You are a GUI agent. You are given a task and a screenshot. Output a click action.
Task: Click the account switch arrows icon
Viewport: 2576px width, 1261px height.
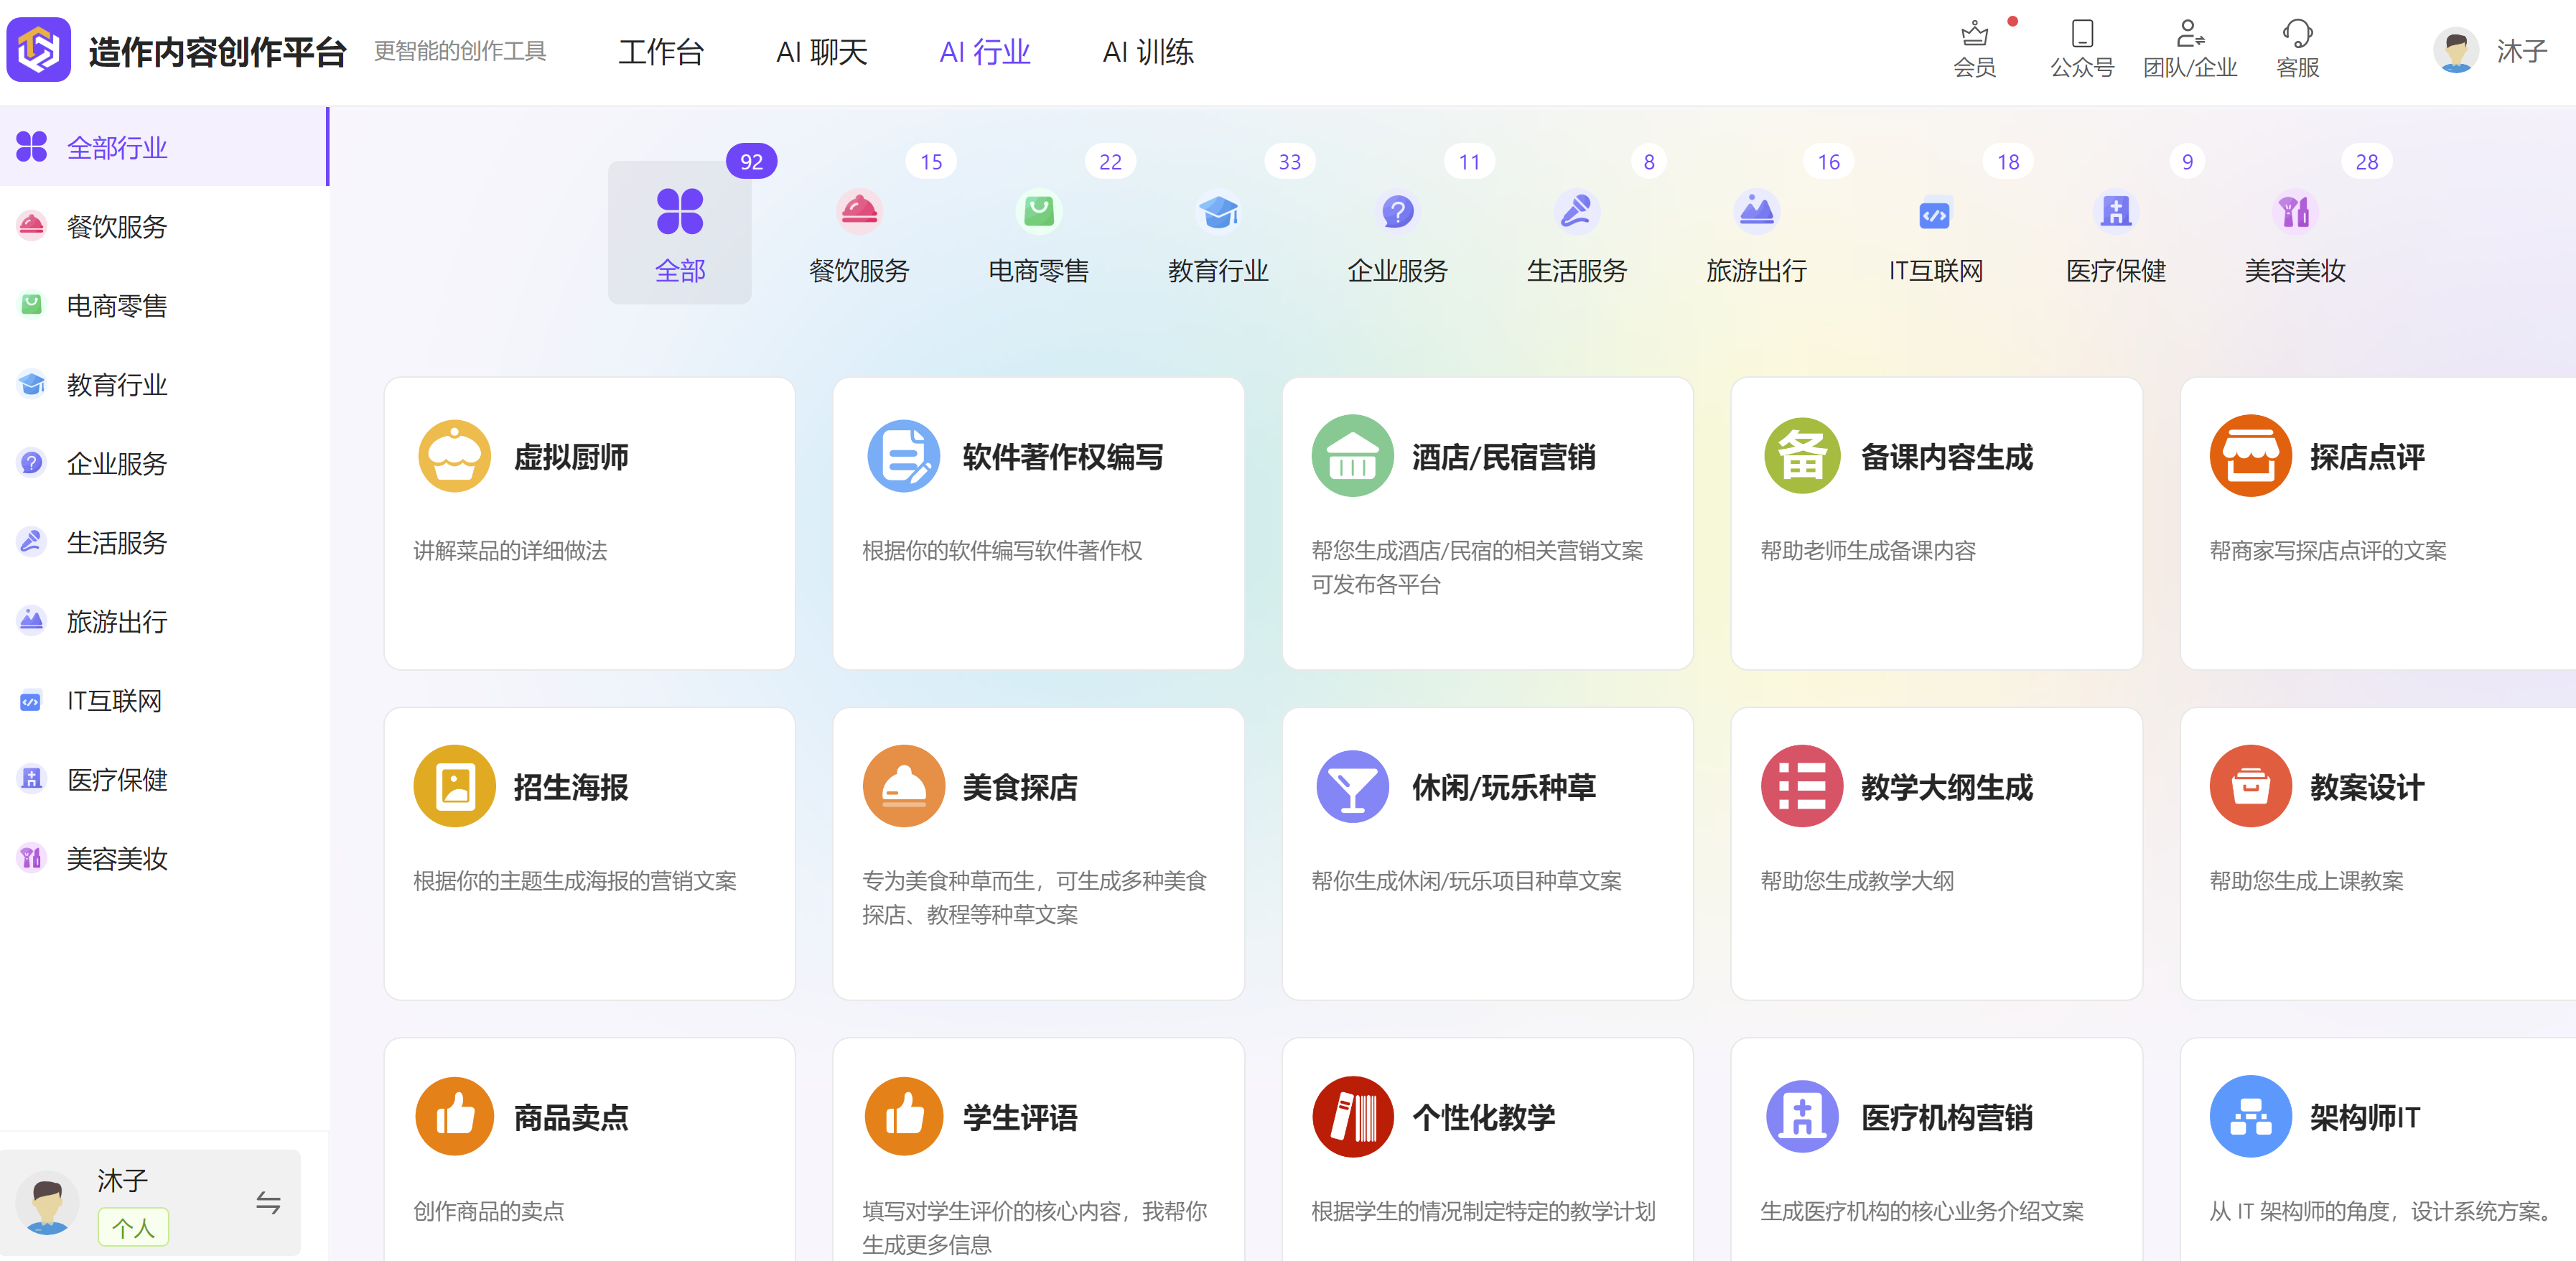click(267, 1202)
